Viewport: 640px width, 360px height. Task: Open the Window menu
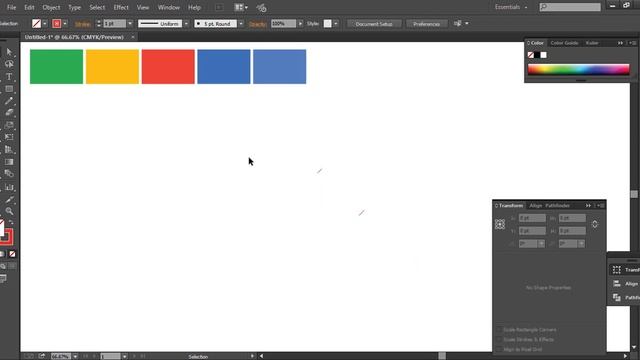click(169, 7)
